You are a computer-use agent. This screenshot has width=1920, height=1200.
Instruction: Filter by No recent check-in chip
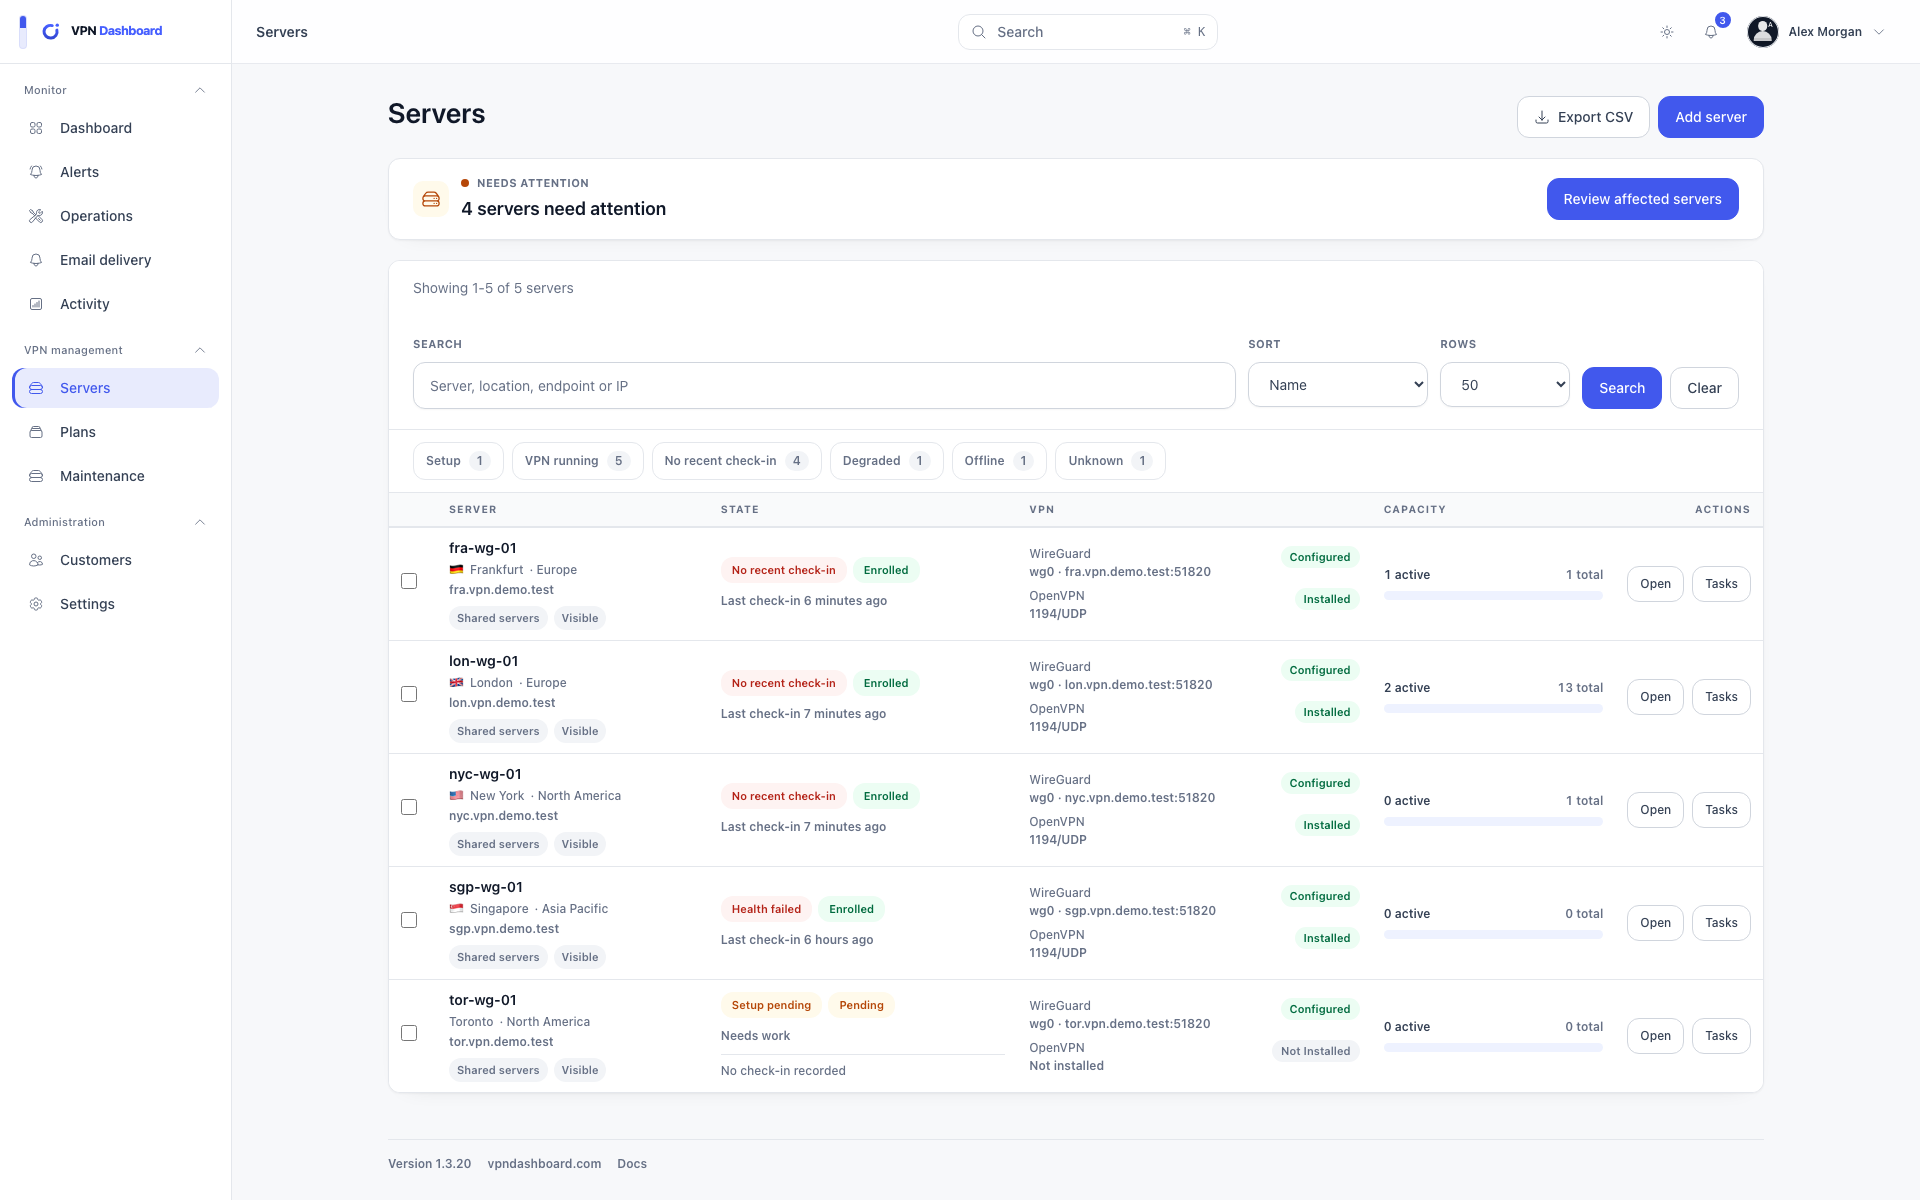(736, 461)
